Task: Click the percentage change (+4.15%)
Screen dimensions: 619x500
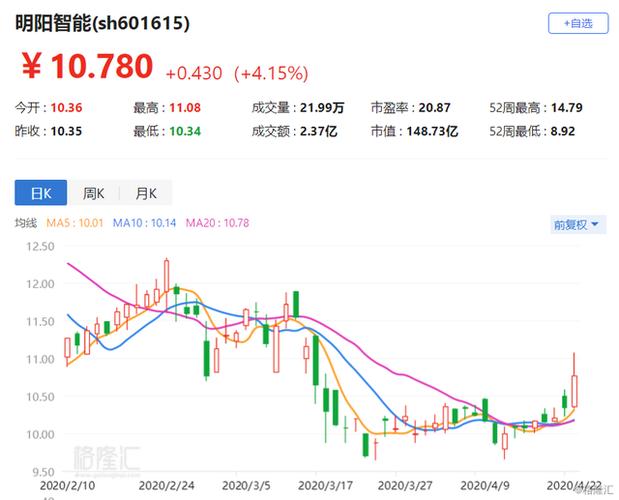Action: (x=271, y=73)
